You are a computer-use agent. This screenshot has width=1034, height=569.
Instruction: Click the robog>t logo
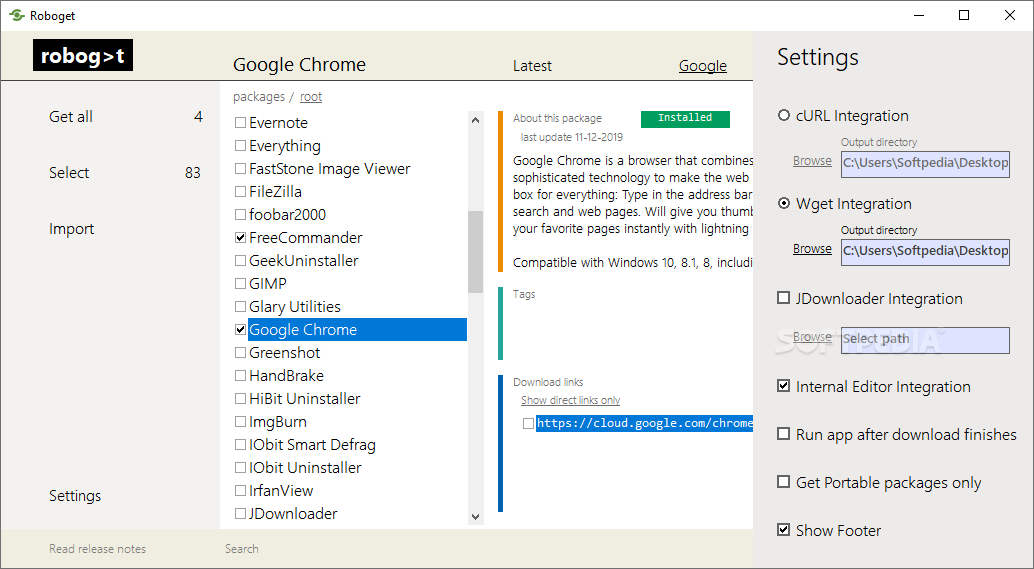coord(83,55)
